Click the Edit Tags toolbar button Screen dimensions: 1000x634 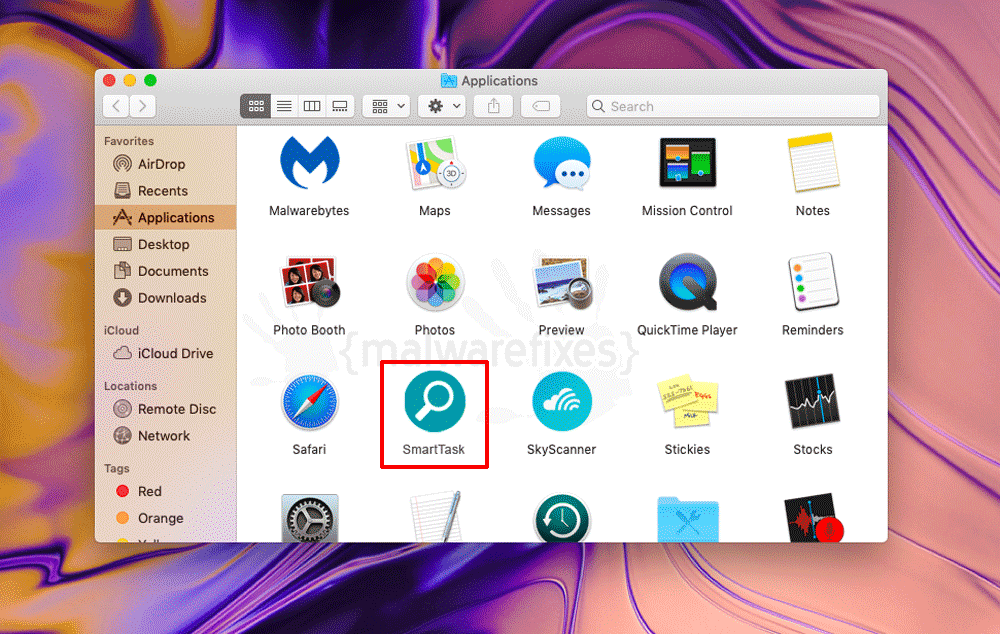coord(541,106)
